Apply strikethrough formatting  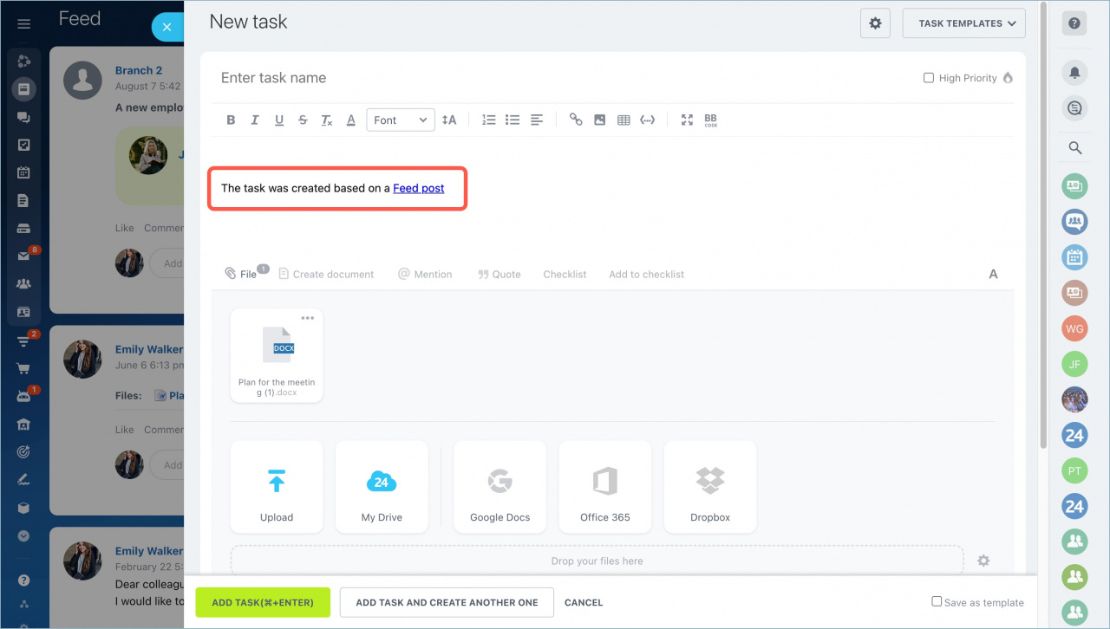click(303, 120)
